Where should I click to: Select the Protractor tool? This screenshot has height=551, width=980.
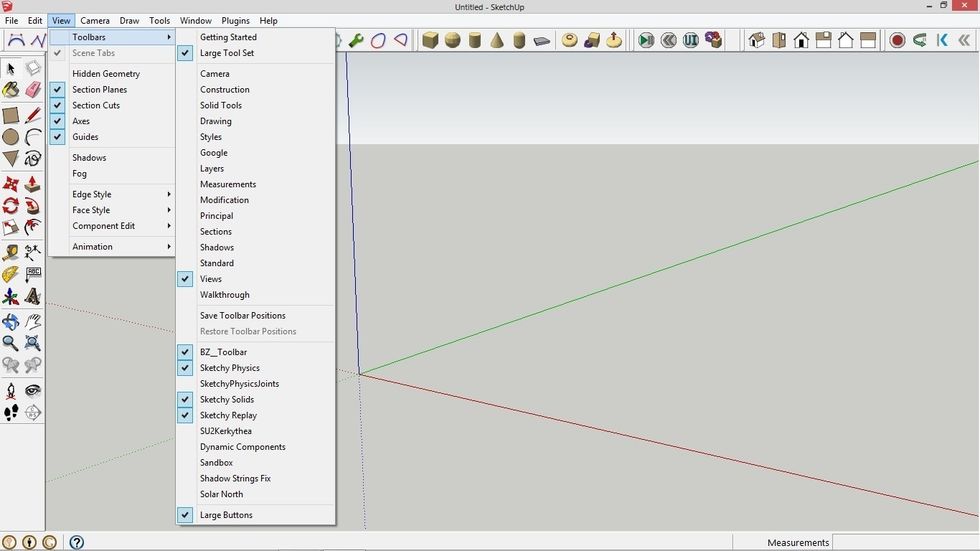pos(11,274)
